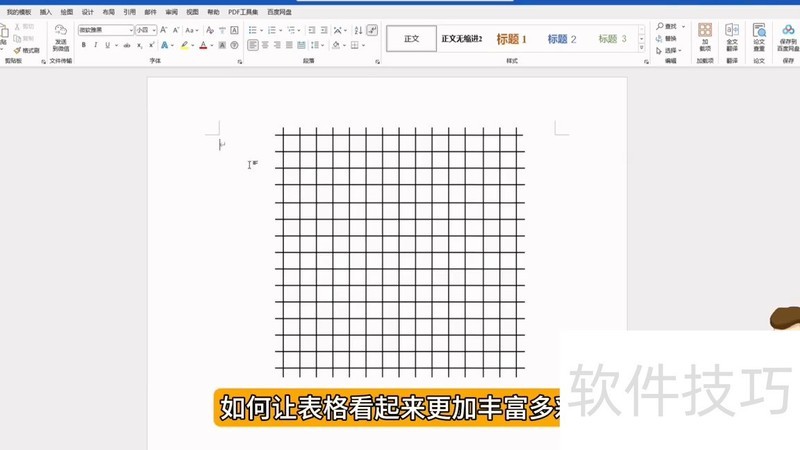Screen dimensions: 800x450
Task: Open the Styles pane launcher
Action: pyautogui.click(x=646, y=61)
